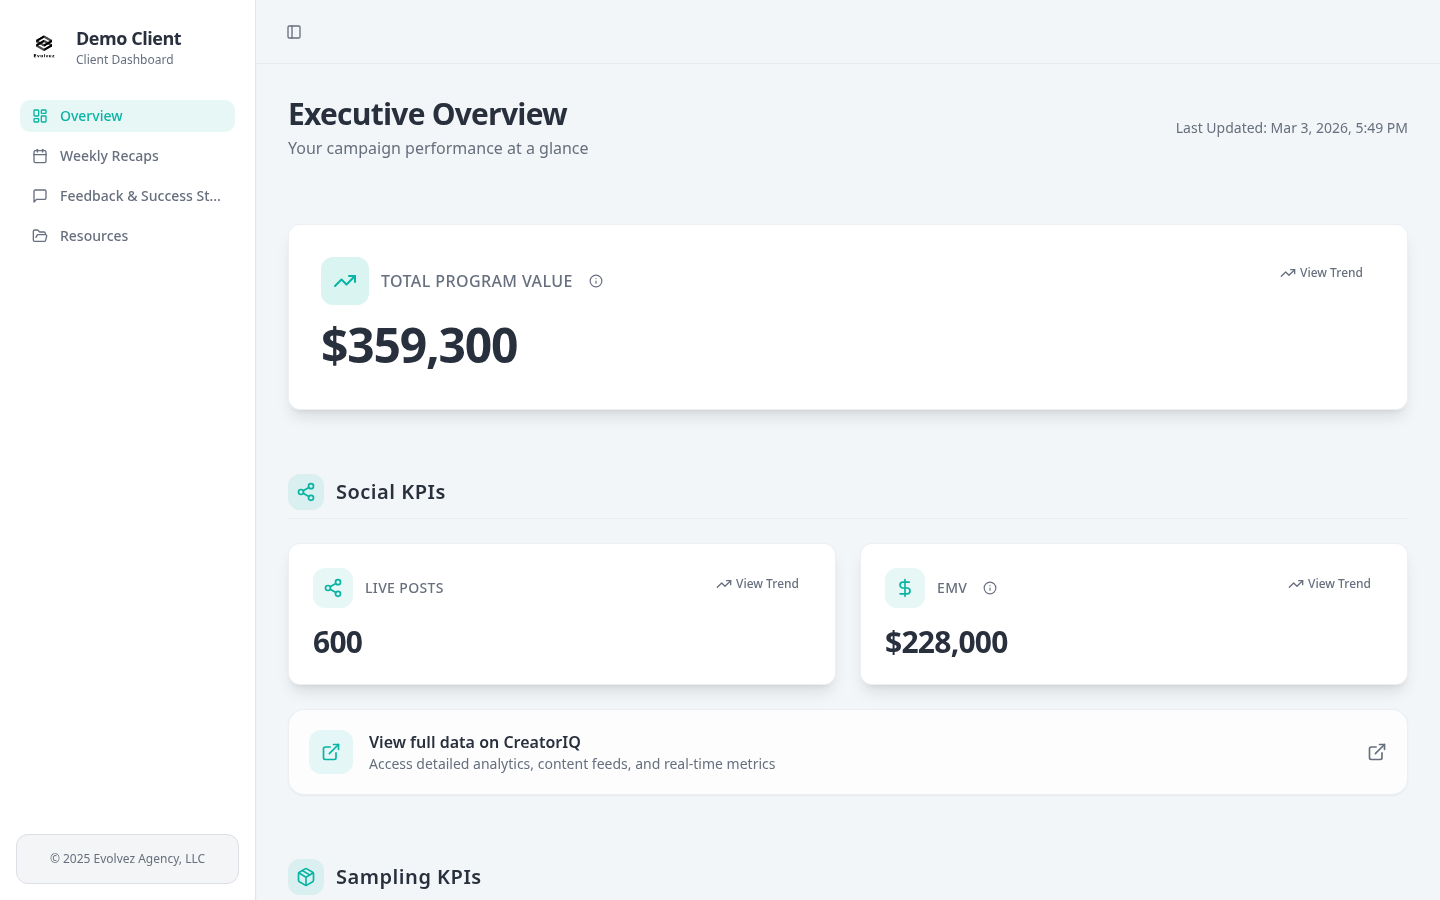Click the 2025 Evolvez Agency copyright badge
Screen dimensions: 1440x900
(127, 858)
